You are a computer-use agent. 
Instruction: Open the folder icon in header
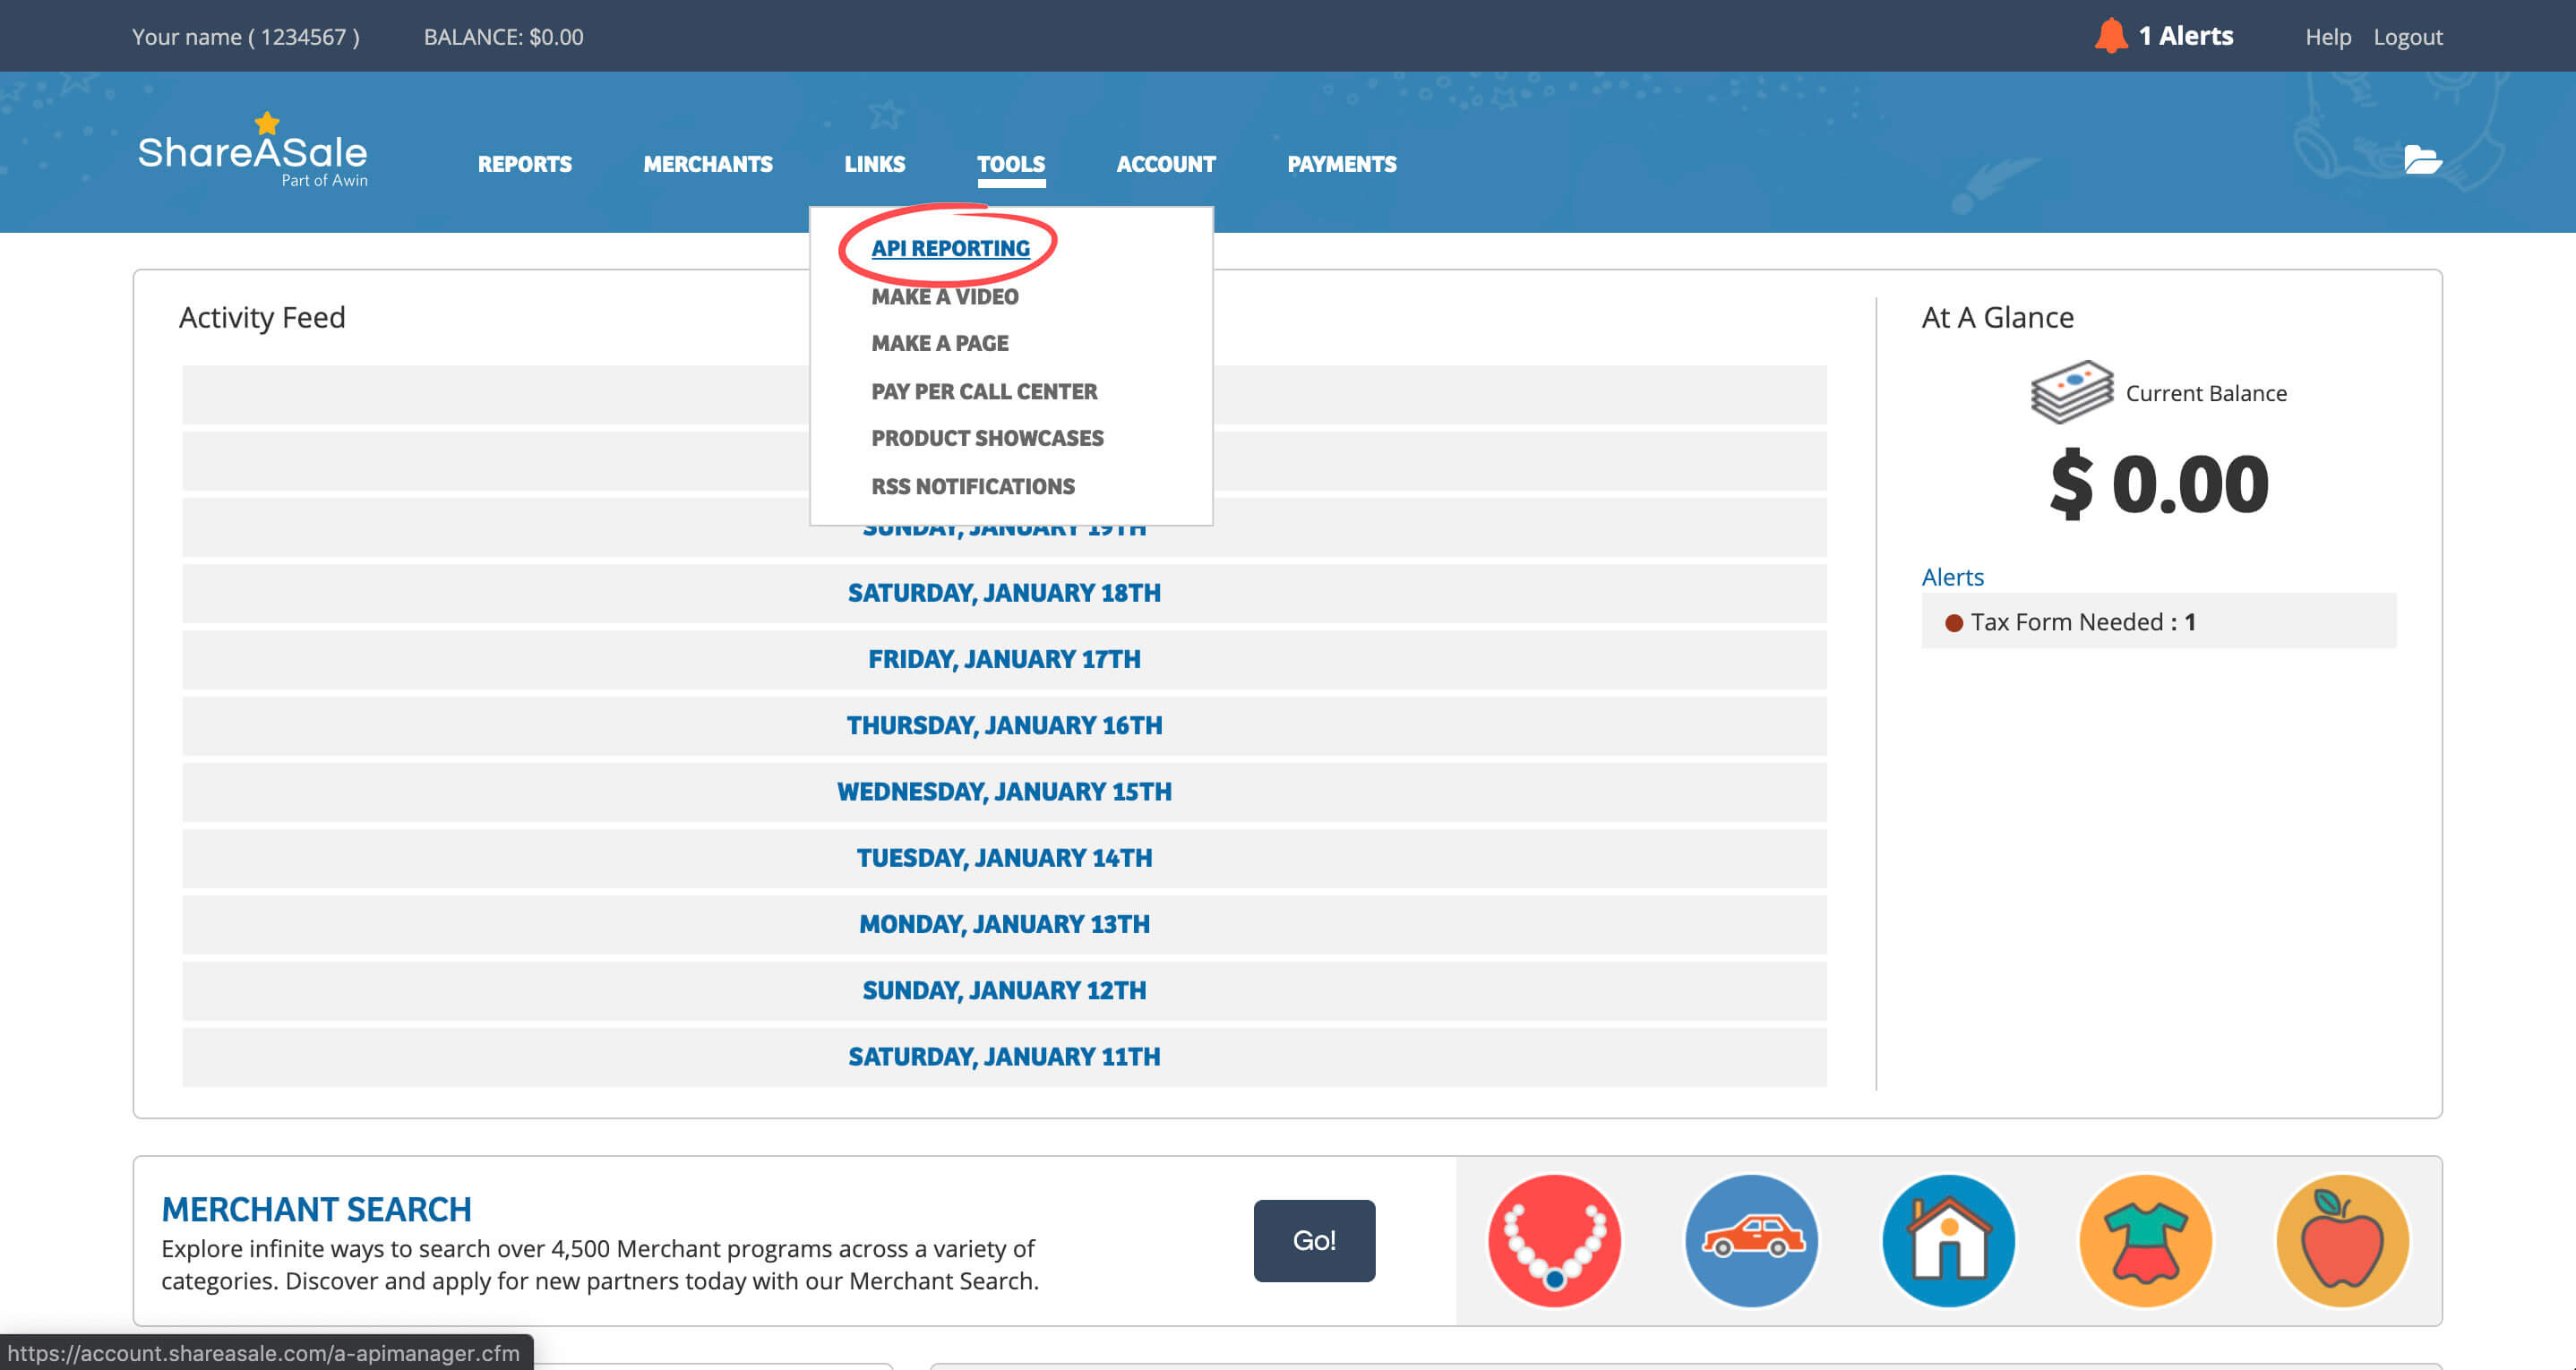[2422, 160]
